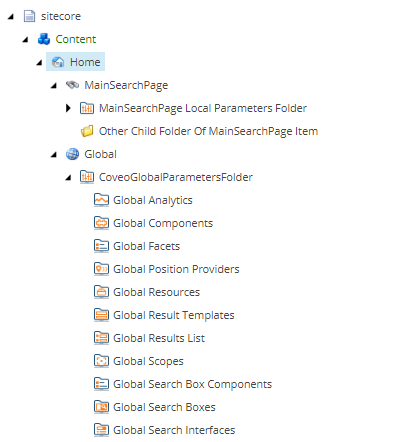Click the Home house icon
This screenshot has width=407, height=442.
coord(58,62)
